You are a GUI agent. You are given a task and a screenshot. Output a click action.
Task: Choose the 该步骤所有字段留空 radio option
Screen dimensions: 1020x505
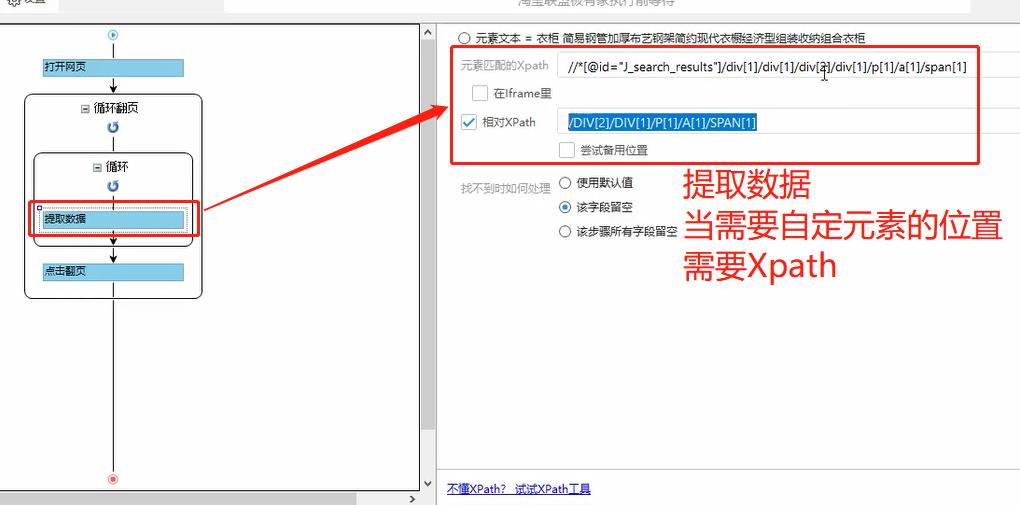click(x=565, y=231)
